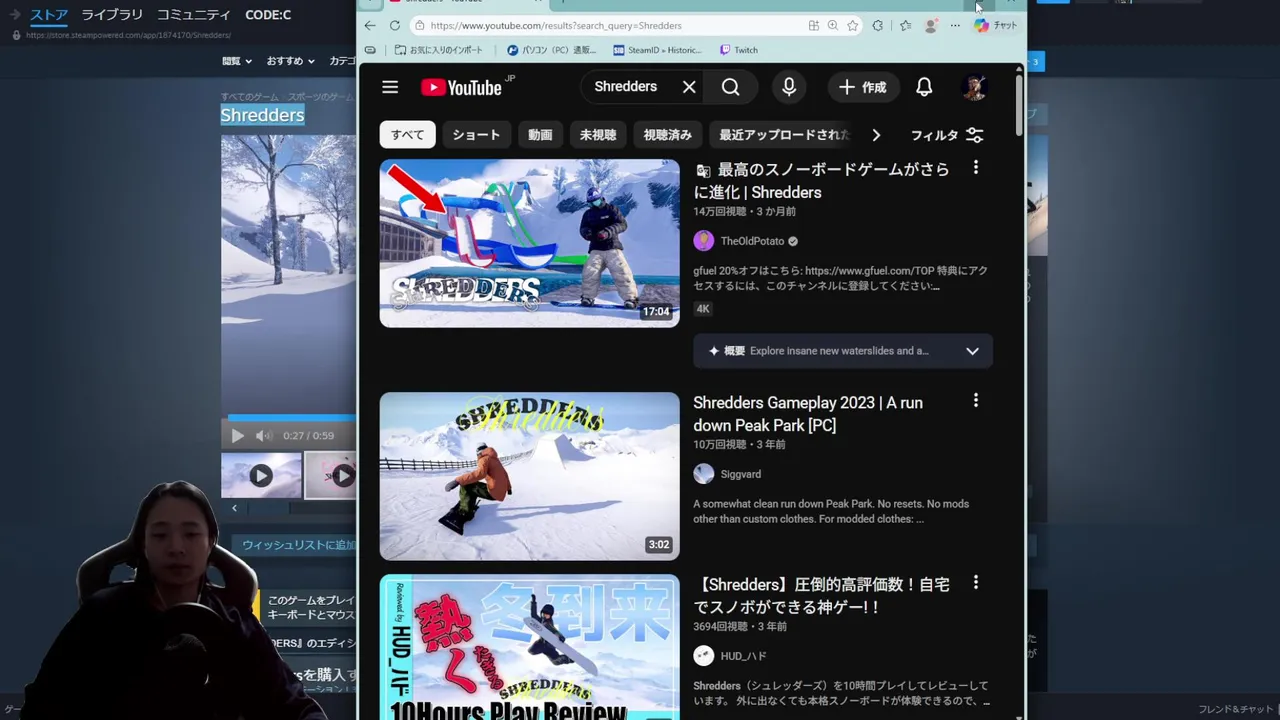The width and height of the screenshot is (1280, 720).
Task: Open Steam コミュニティ tab
Action: 193,15
